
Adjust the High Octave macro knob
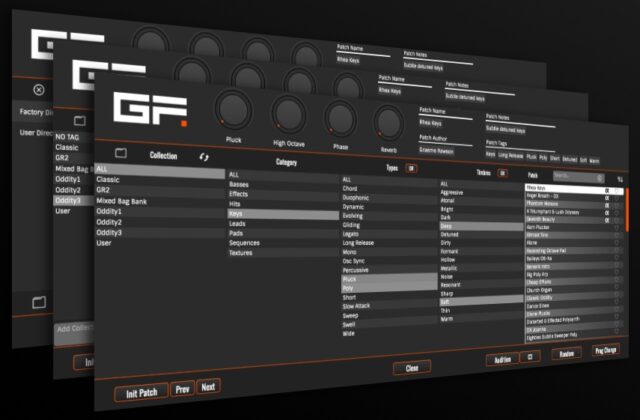[289, 116]
